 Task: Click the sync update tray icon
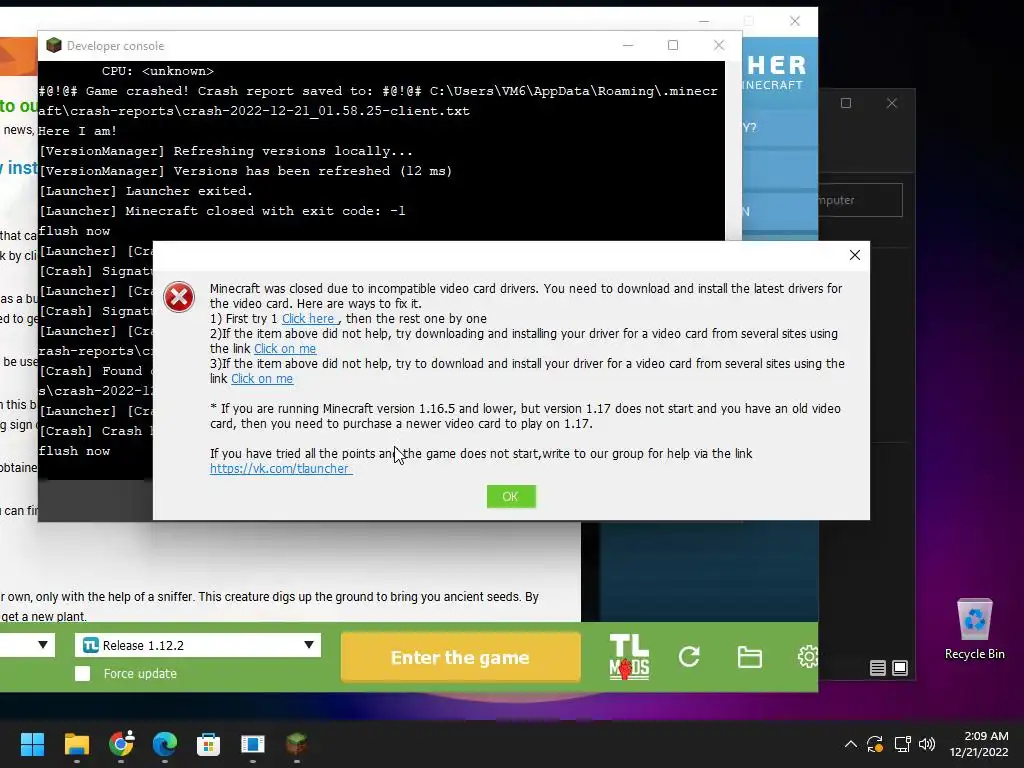coord(875,744)
